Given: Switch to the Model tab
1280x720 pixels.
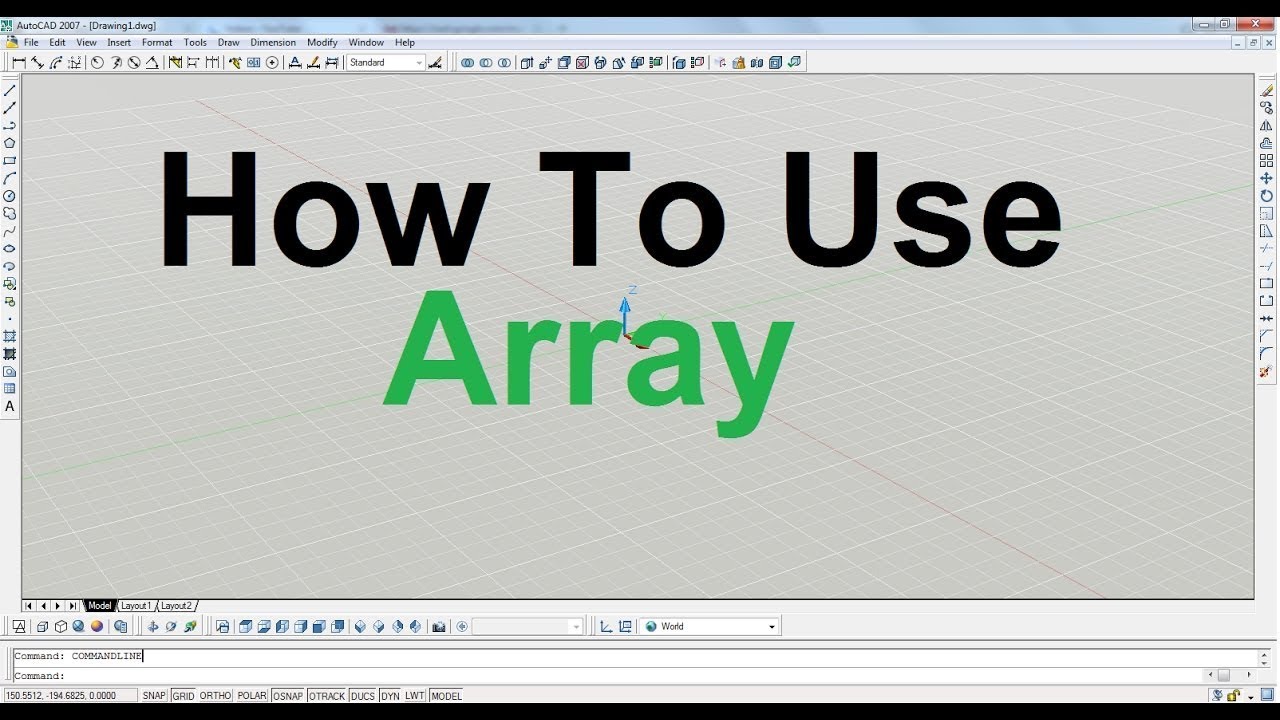Looking at the screenshot, I should click(x=100, y=606).
